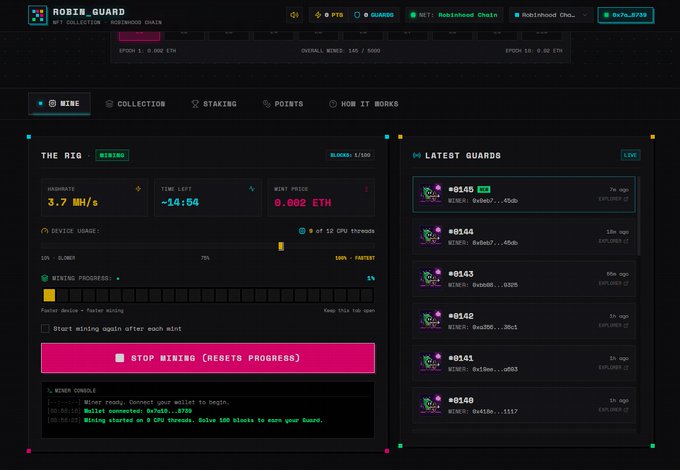Click the Miner Console prompt icon
The image size is (680, 470).
49,391
